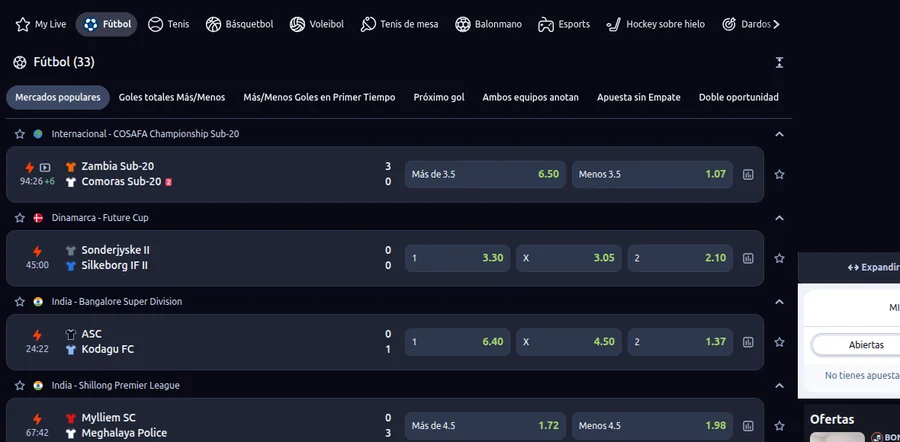Click the live stream icon for Zambia Sub-20
Image resolution: width=900 pixels, height=442 pixels.
[45, 168]
